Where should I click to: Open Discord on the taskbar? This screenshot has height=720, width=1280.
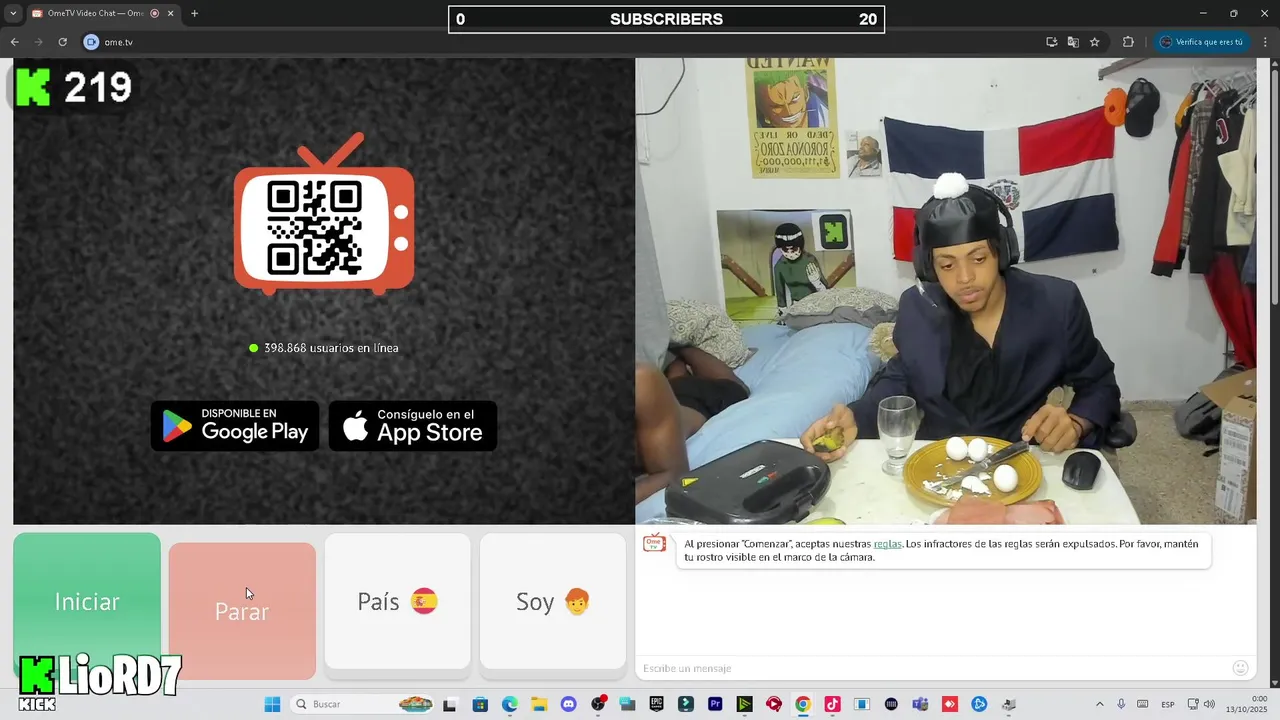click(568, 704)
